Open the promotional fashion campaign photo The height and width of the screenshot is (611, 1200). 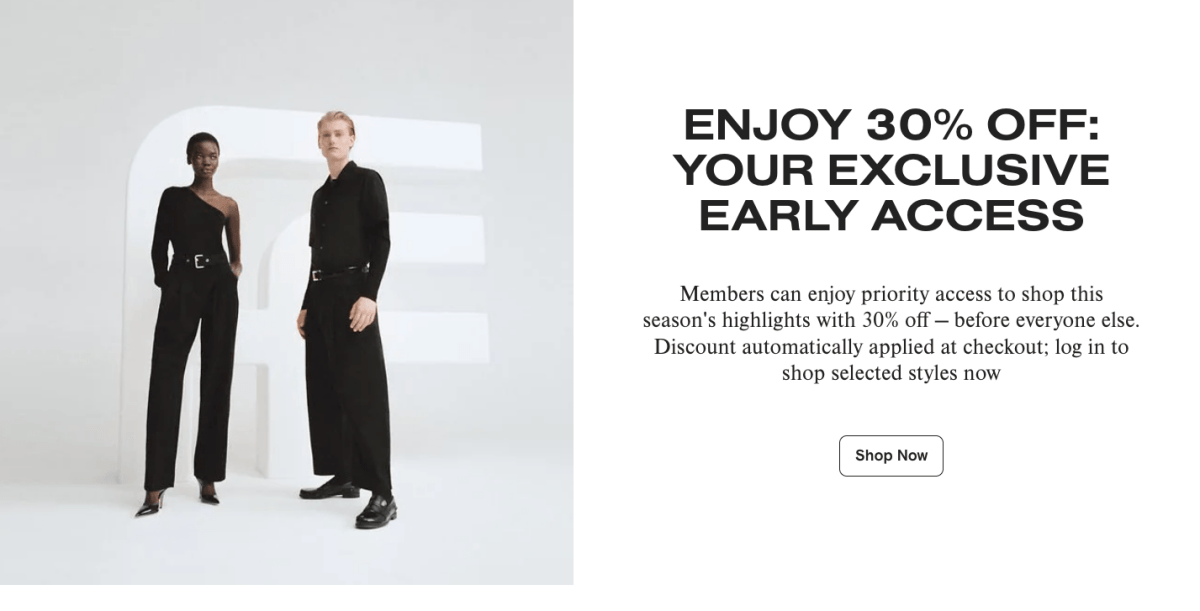pyautogui.click(x=286, y=292)
